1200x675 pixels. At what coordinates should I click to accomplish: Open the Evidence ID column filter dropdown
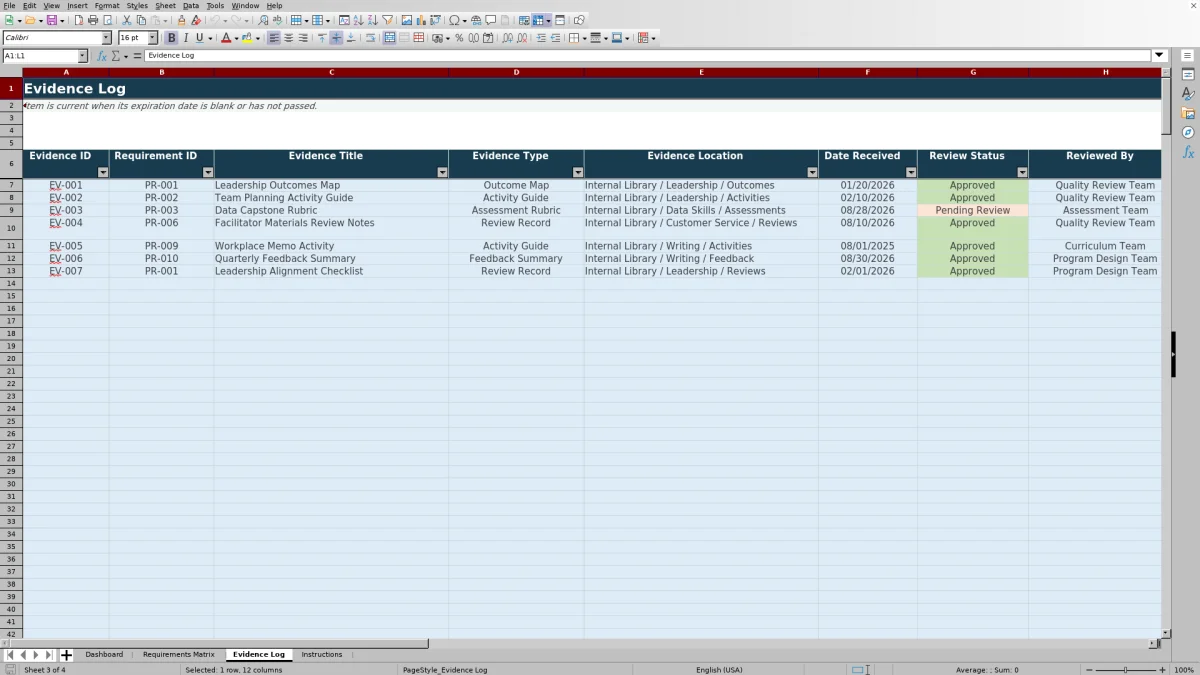[x=102, y=173]
